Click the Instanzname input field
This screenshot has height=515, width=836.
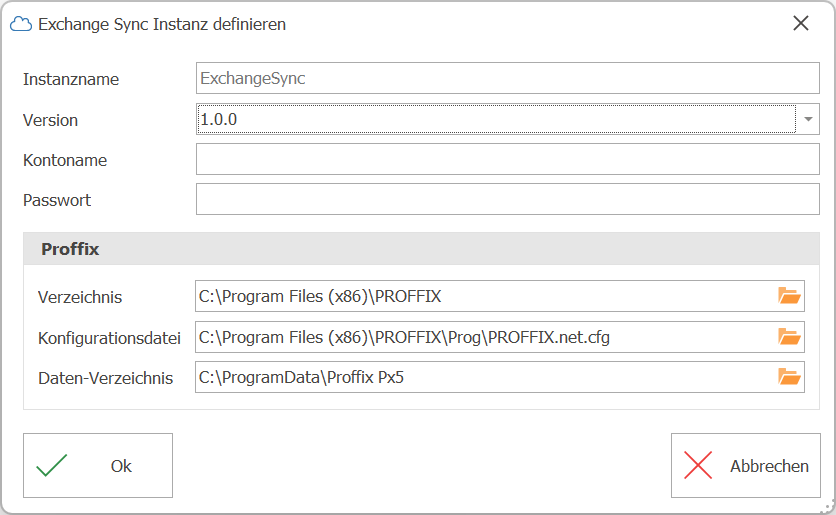click(x=508, y=78)
